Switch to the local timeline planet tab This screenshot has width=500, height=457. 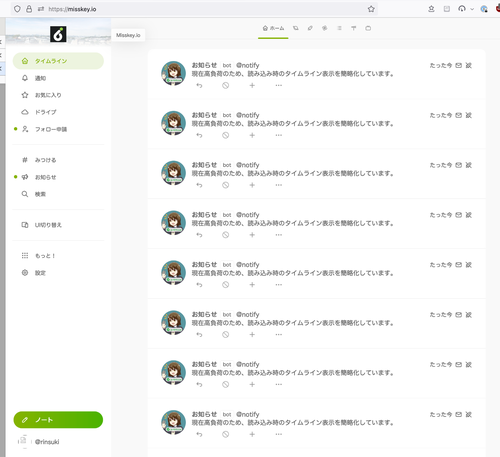tap(296, 28)
